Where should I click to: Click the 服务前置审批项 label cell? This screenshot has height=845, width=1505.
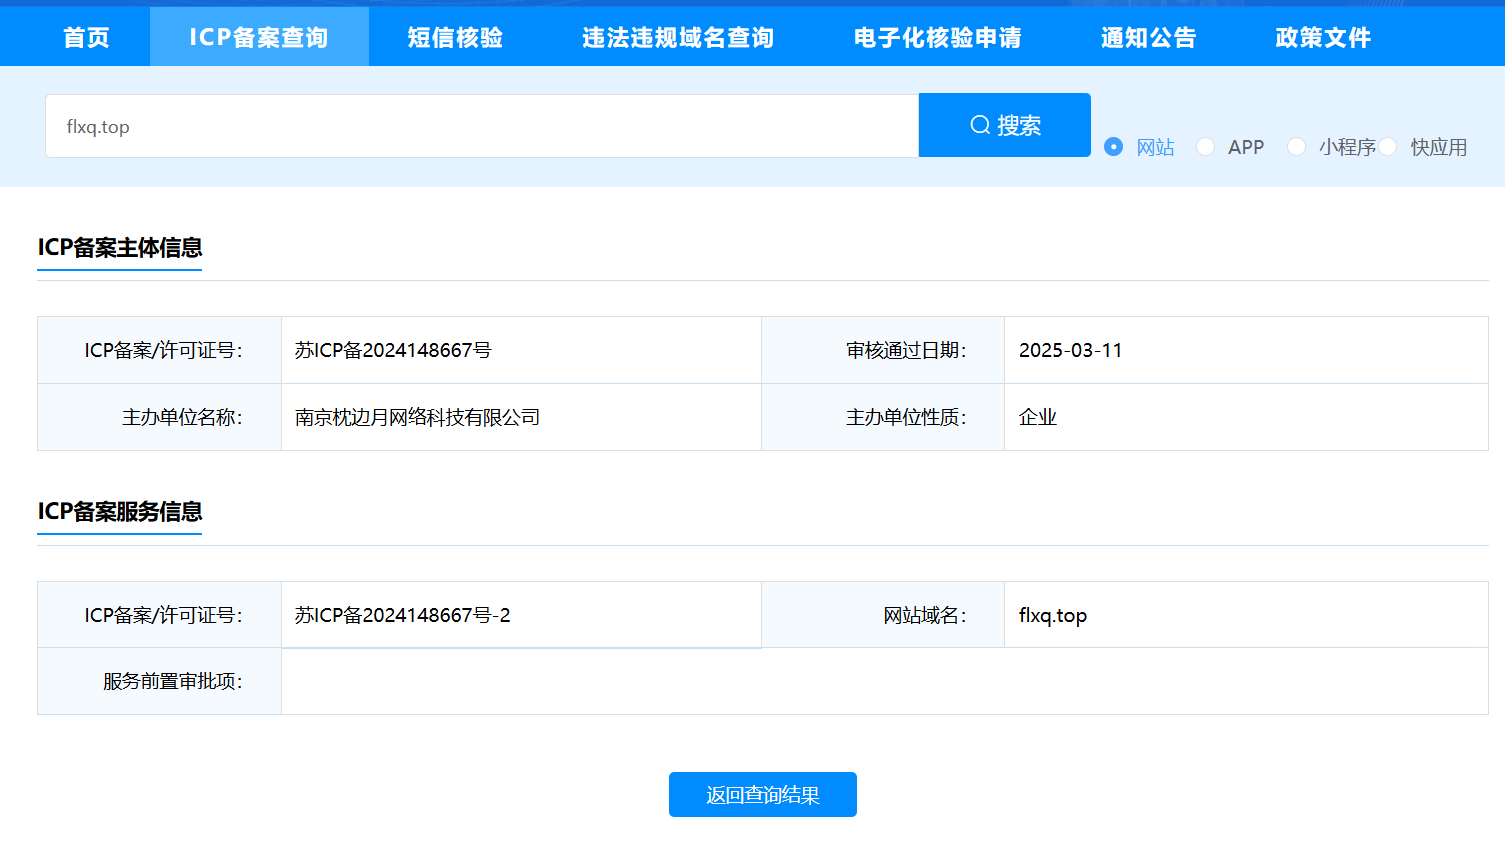point(160,681)
